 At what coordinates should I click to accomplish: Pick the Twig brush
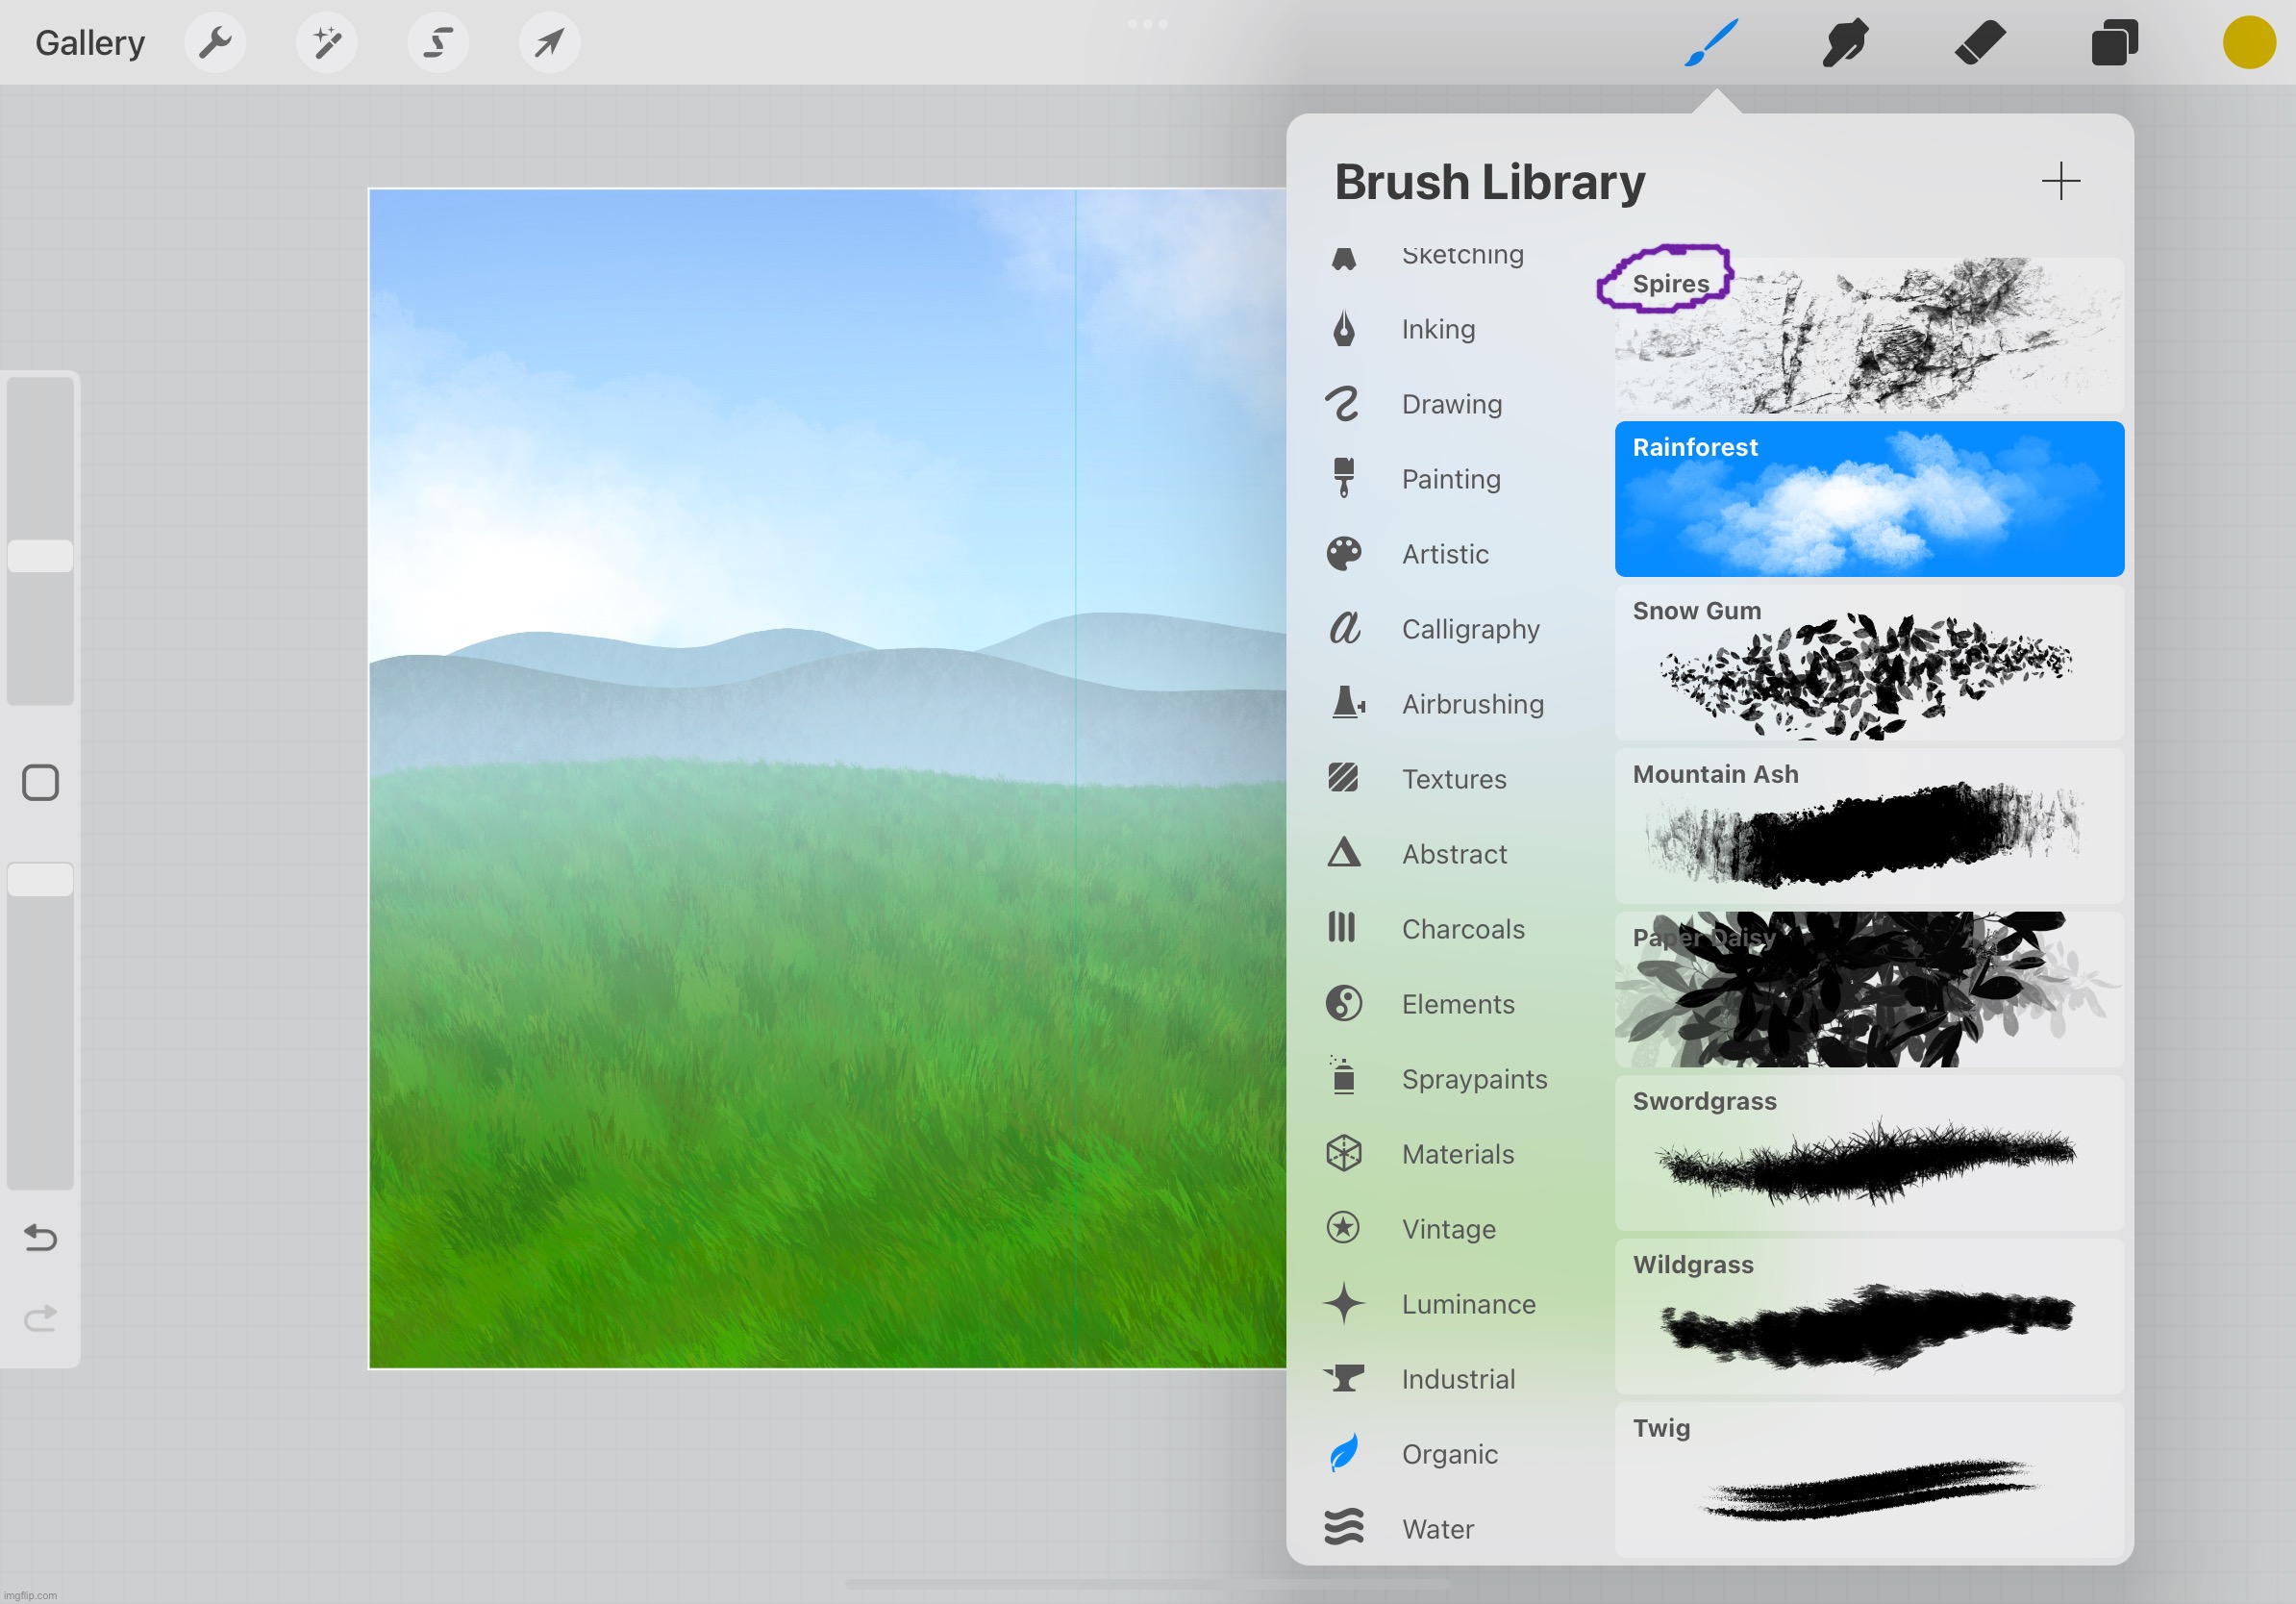click(1869, 1480)
